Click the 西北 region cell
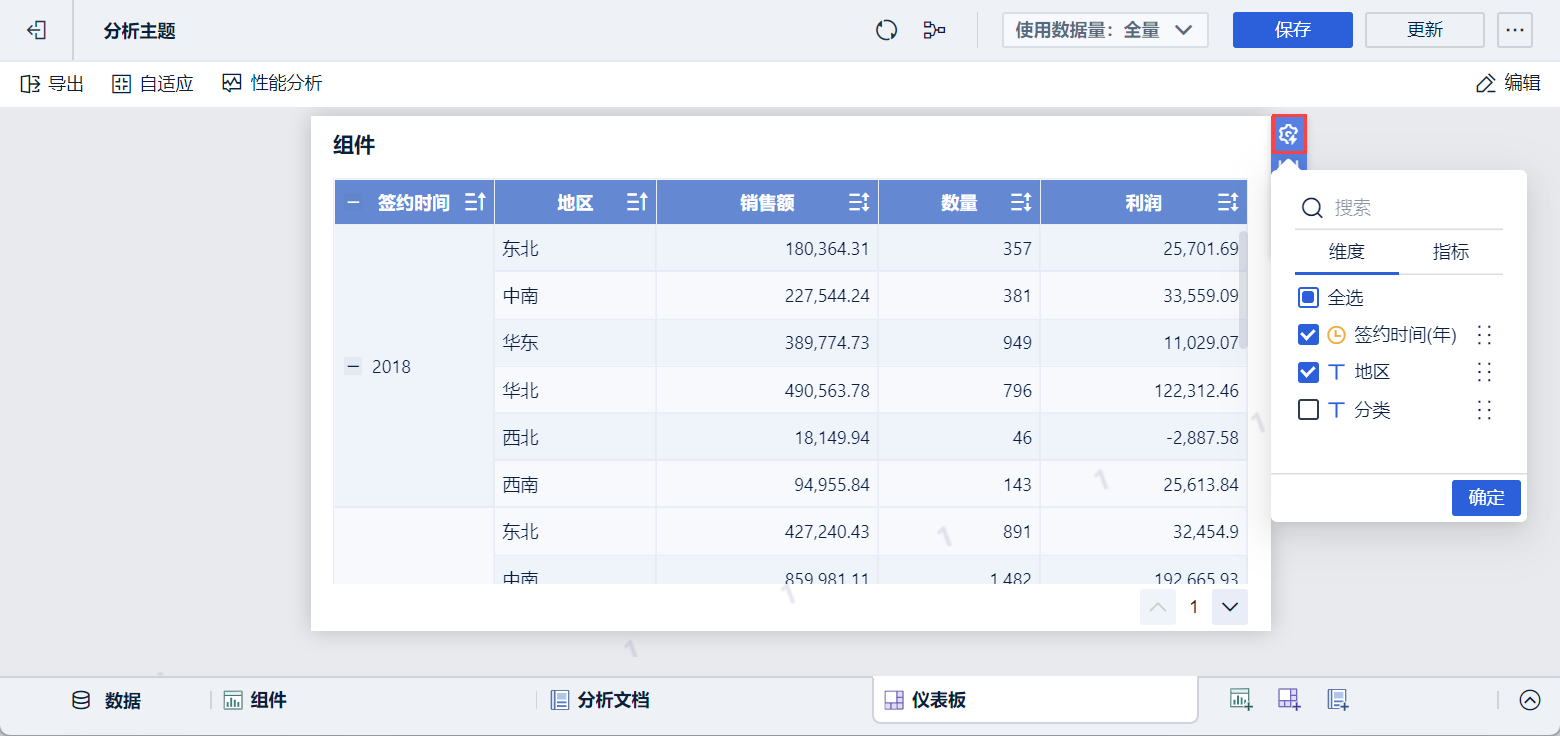Image resolution: width=1560 pixels, height=736 pixels. pos(575,437)
